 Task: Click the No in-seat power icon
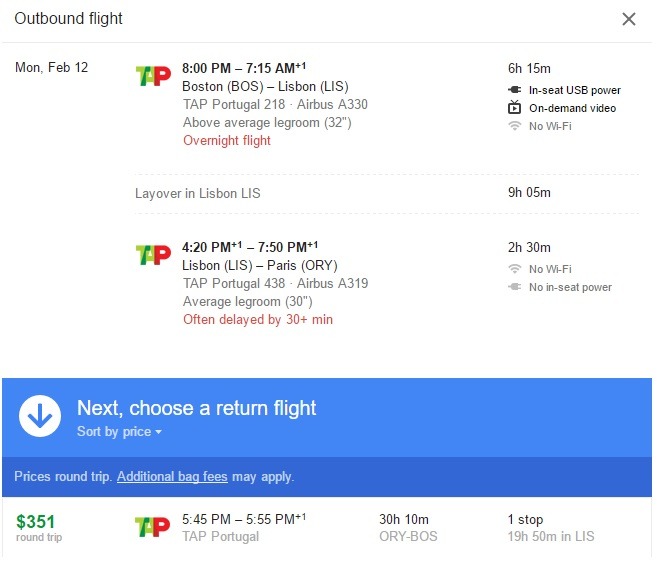pos(515,287)
